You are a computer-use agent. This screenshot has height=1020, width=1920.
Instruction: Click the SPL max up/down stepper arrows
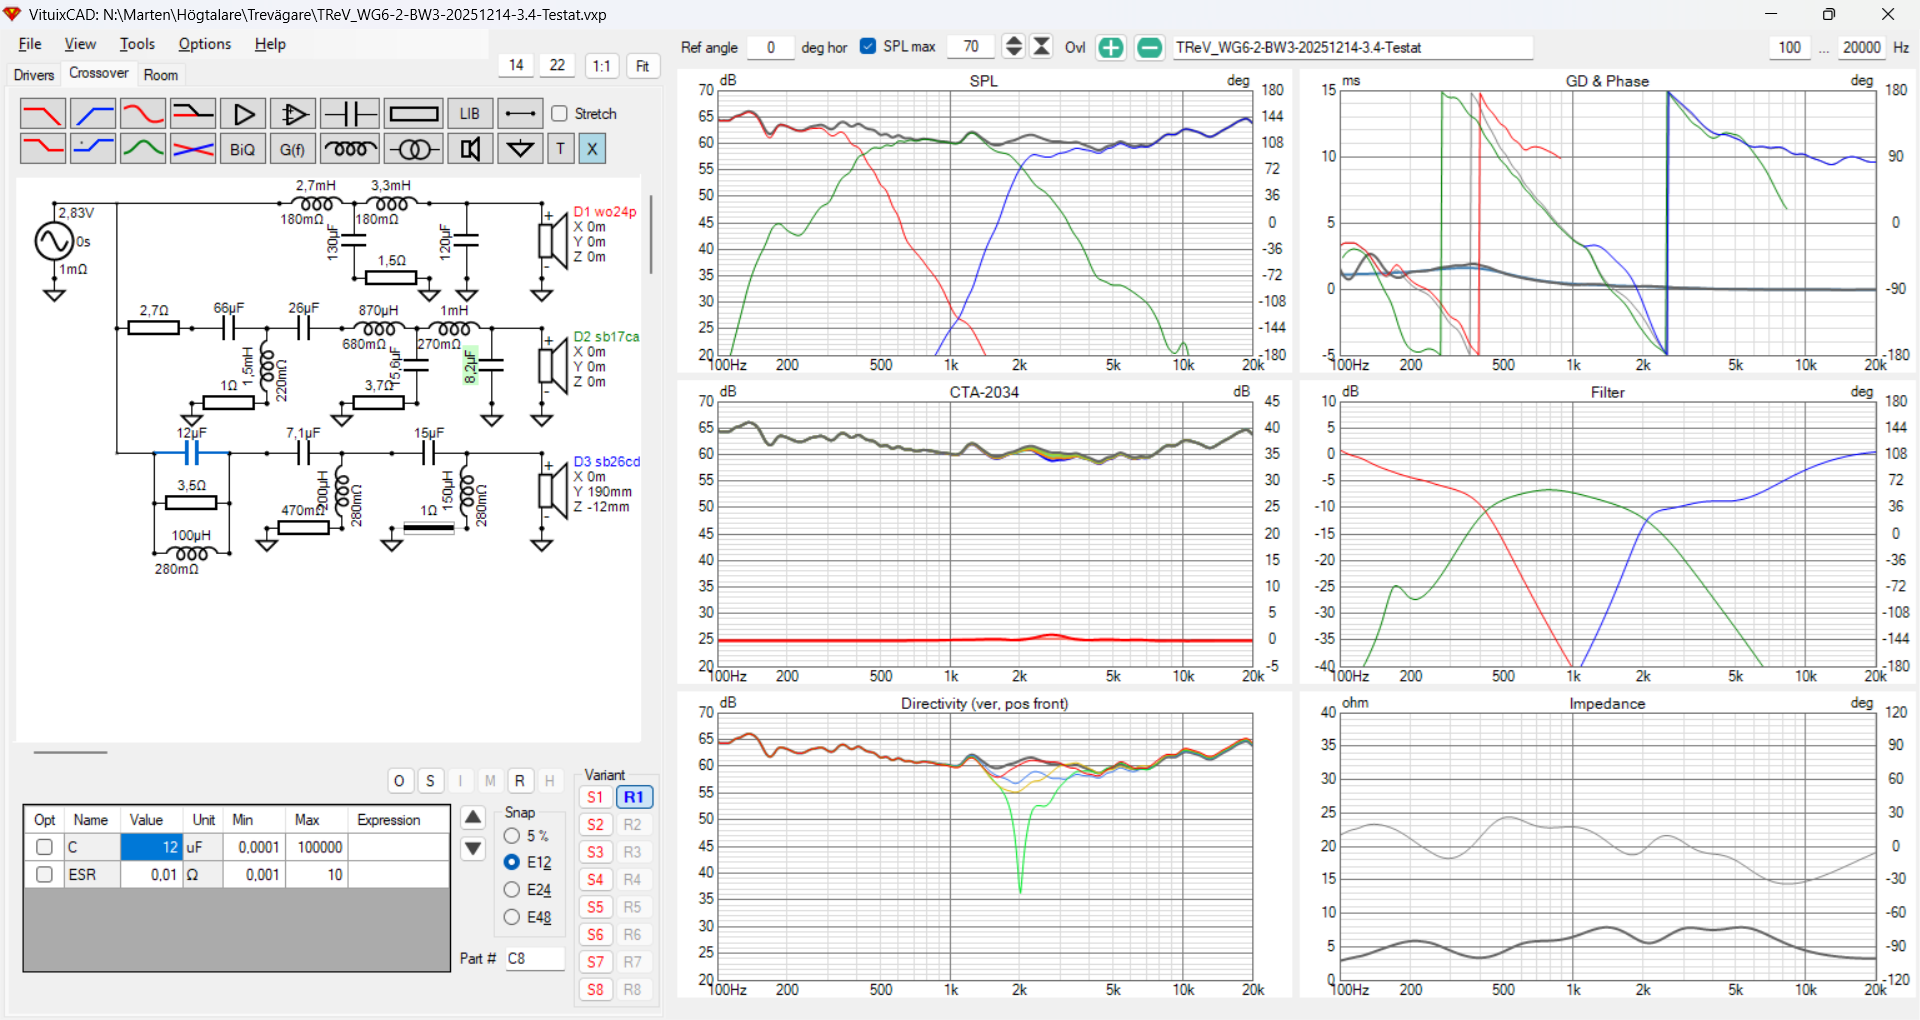[x=1013, y=46]
